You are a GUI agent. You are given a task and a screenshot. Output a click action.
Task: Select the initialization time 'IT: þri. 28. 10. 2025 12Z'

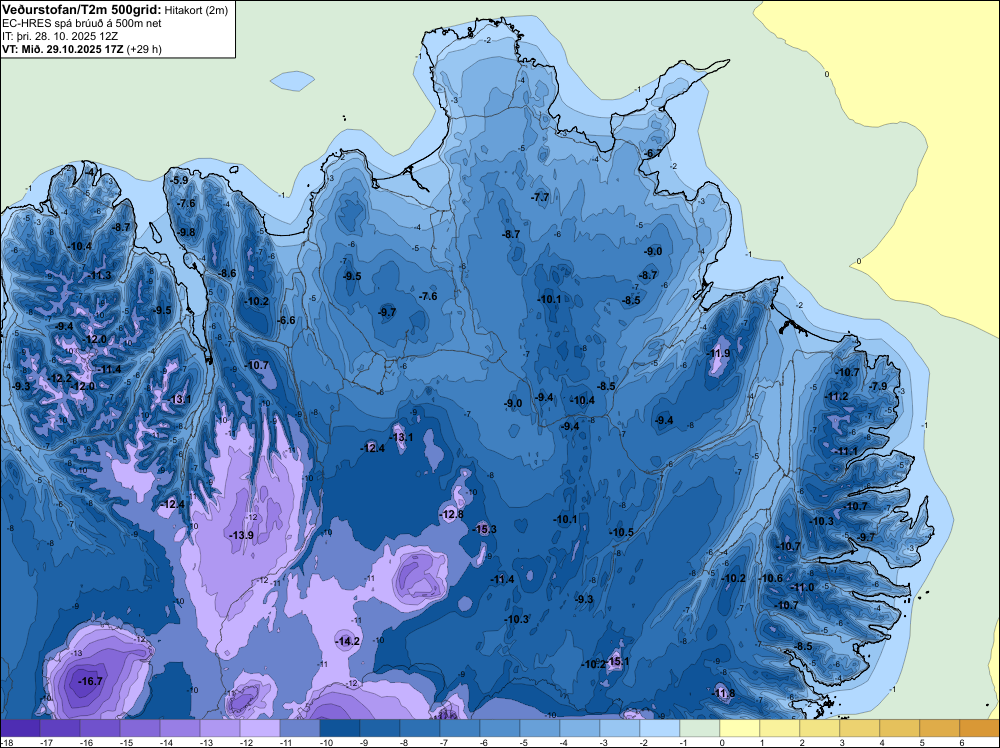tap(60, 36)
